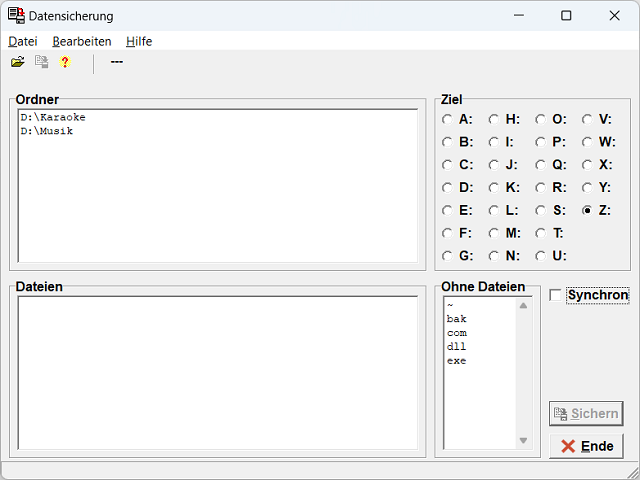
Task: Choose drive D: as backup target
Action: click(x=447, y=187)
